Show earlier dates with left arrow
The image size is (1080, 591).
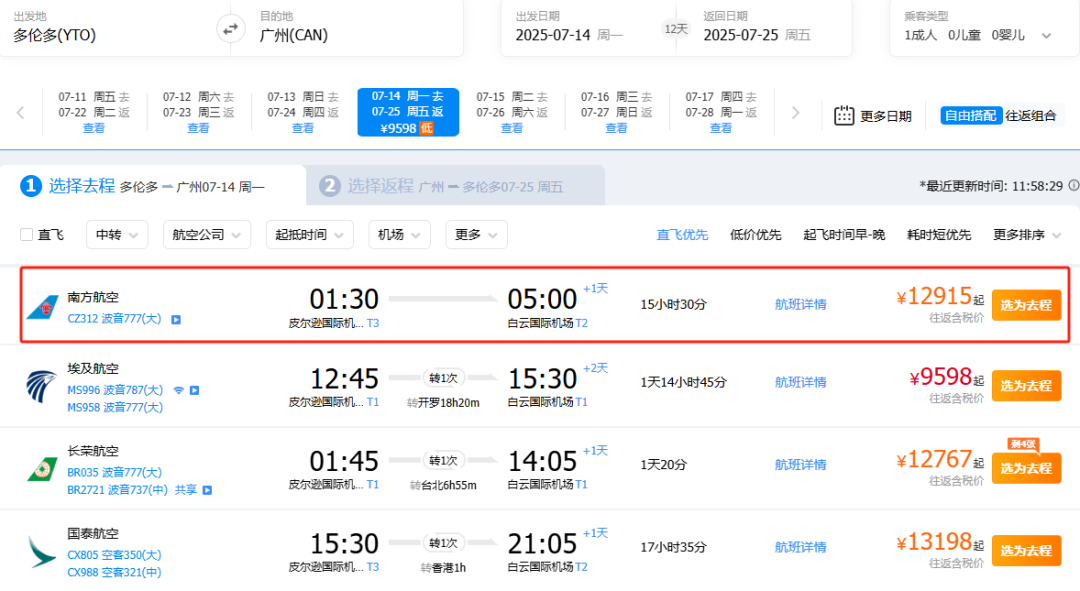[21, 112]
